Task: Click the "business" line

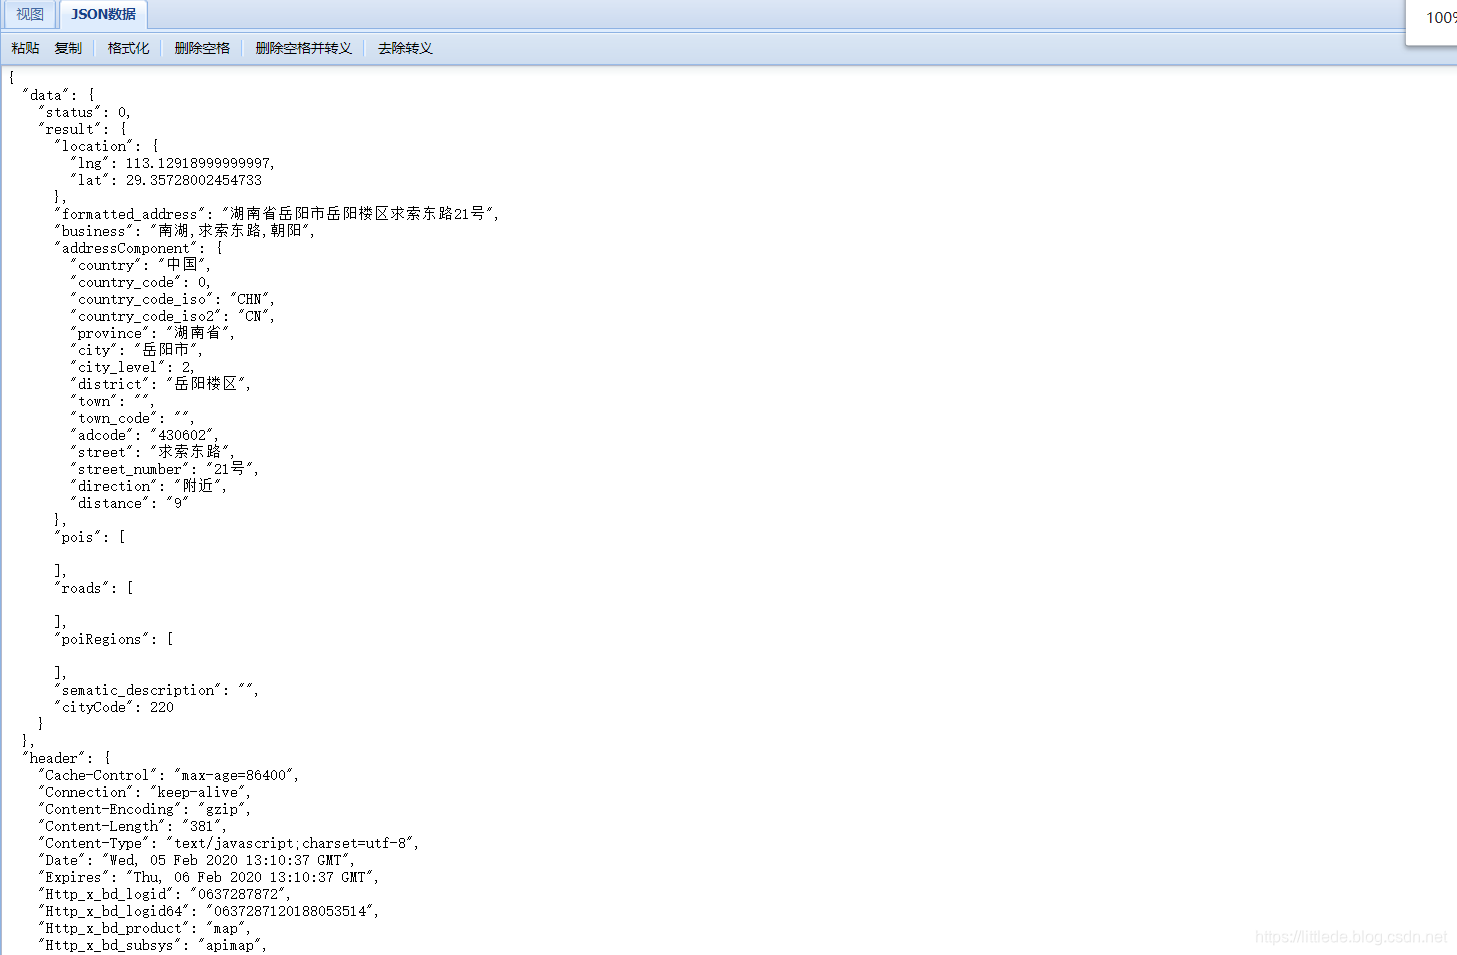Action: point(185,231)
